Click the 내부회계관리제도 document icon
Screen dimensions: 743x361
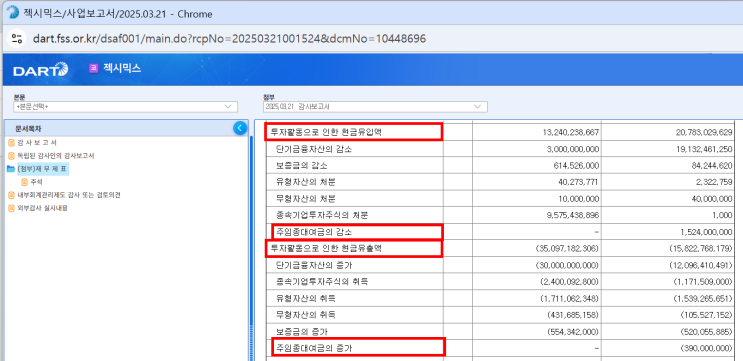click(x=11, y=195)
